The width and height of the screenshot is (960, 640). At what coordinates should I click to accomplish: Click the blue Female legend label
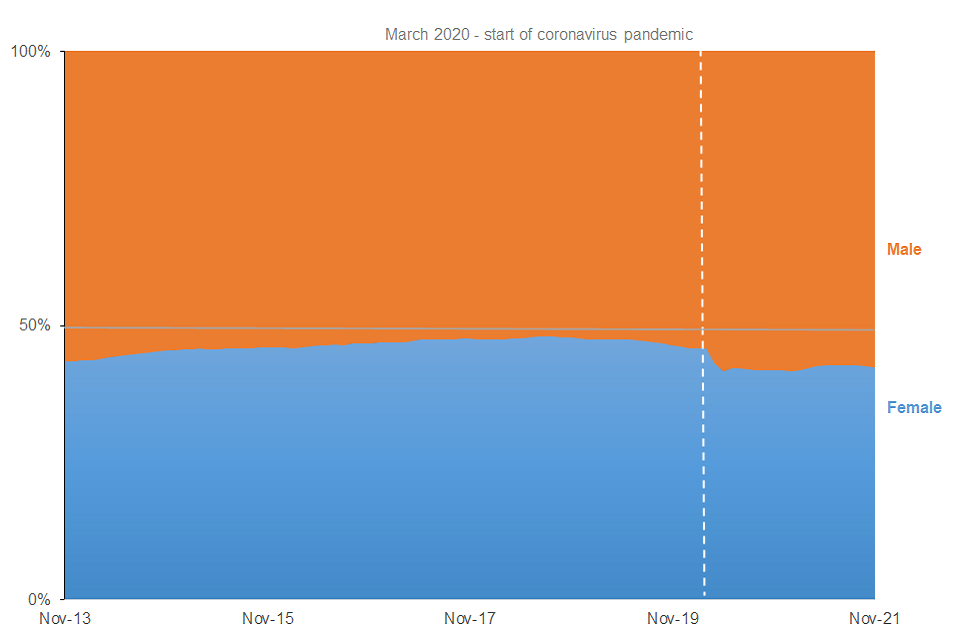point(914,408)
